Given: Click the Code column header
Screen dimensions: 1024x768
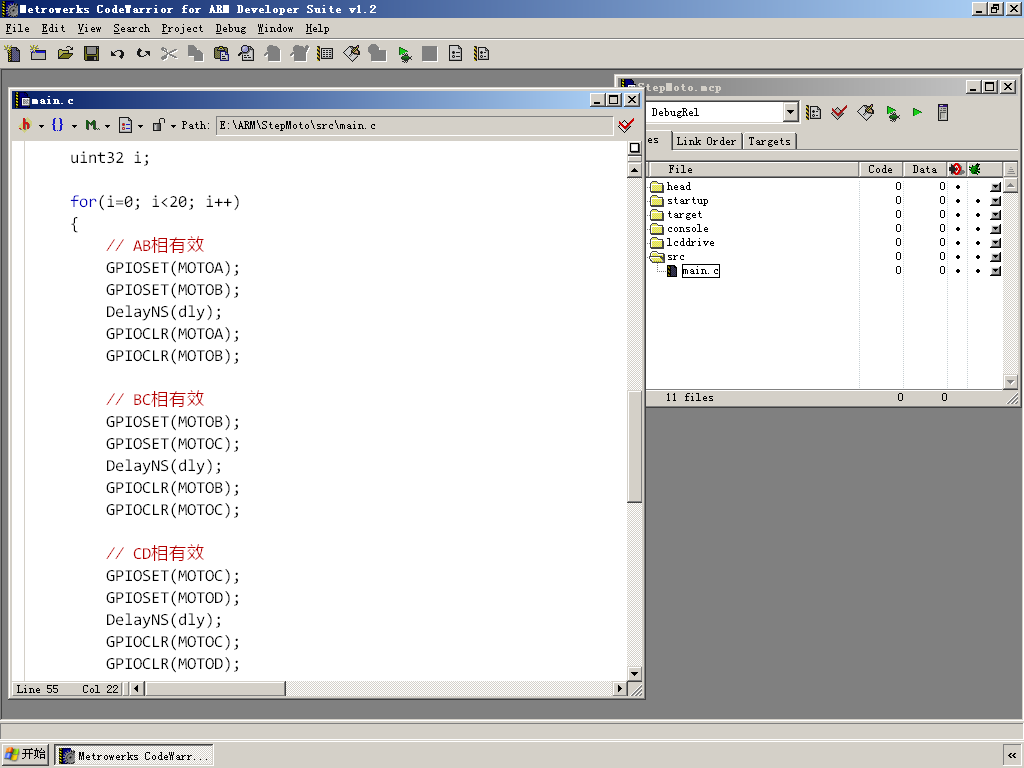Looking at the screenshot, I should [x=880, y=169].
